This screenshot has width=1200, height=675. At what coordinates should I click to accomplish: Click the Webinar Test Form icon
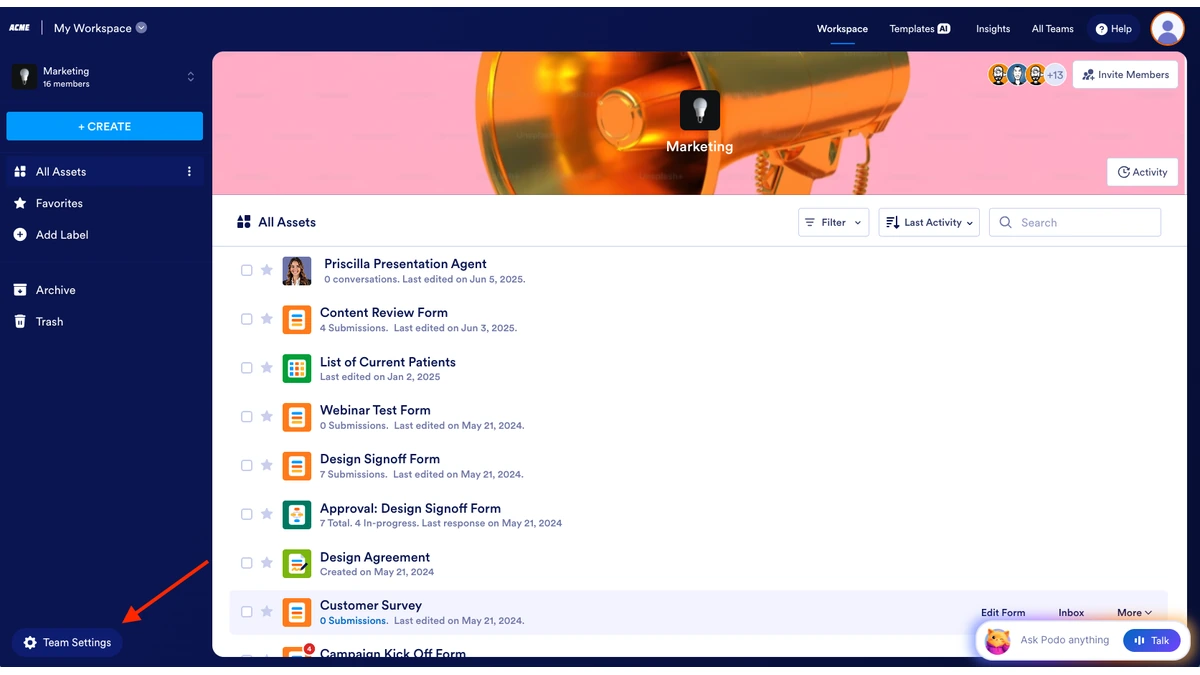[297, 417]
